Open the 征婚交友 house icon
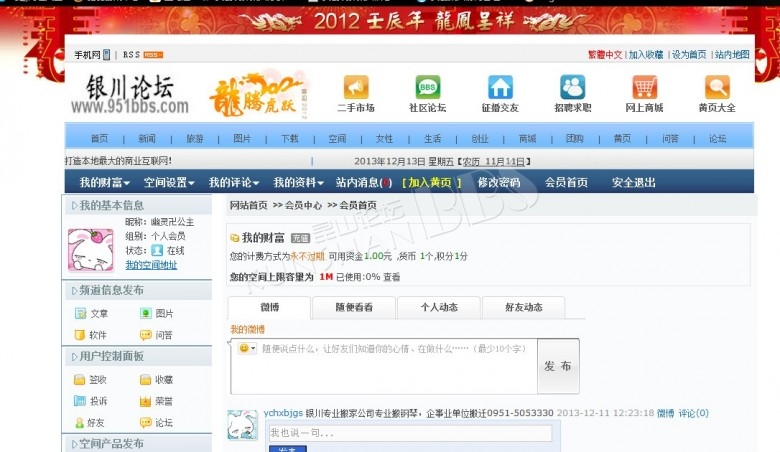Screen dimensions: 780x452 (x=500, y=87)
